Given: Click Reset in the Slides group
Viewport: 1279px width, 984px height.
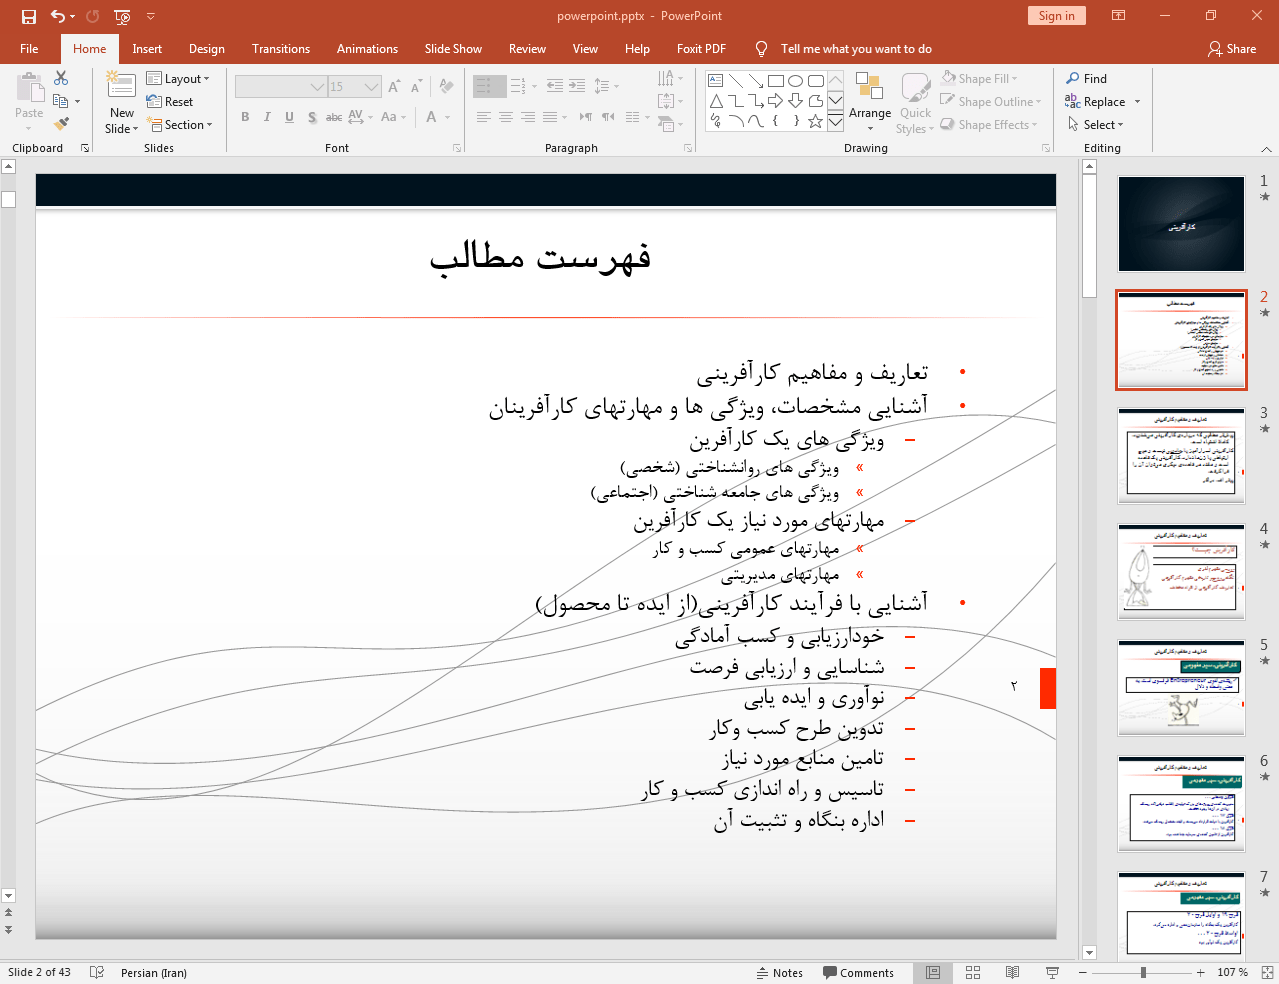Looking at the screenshot, I should (170, 101).
